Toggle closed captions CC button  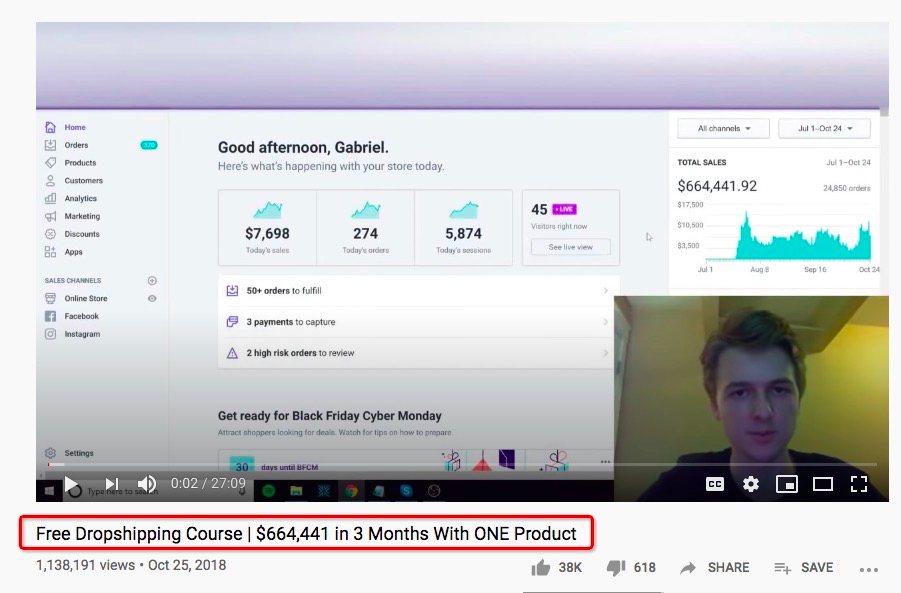pos(714,484)
